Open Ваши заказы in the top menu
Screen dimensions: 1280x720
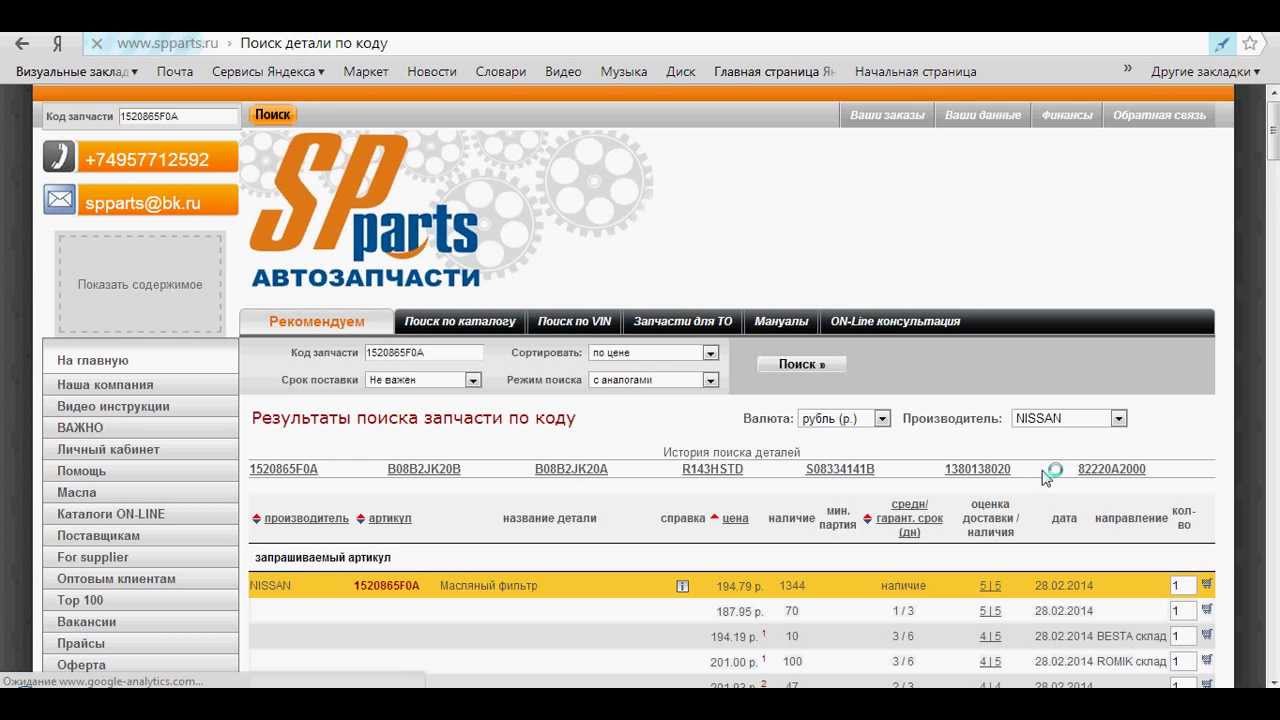(x=887, y=115)
